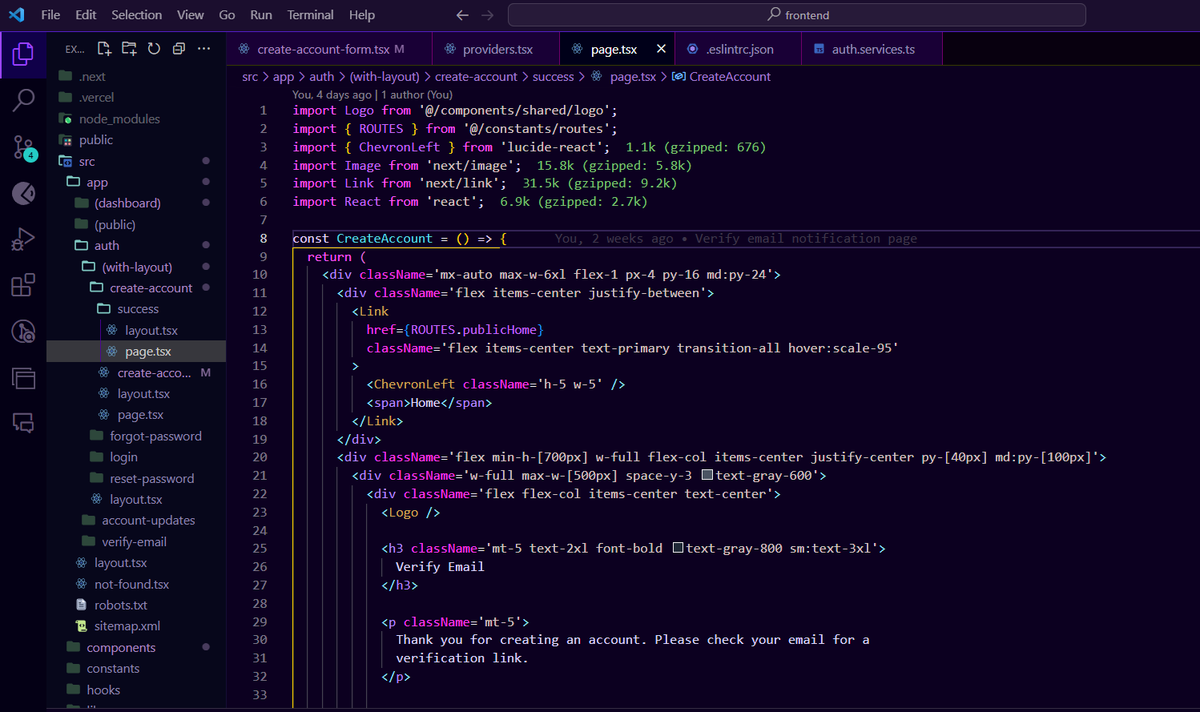Expand the (dashboard) folder

click(136, 203)
